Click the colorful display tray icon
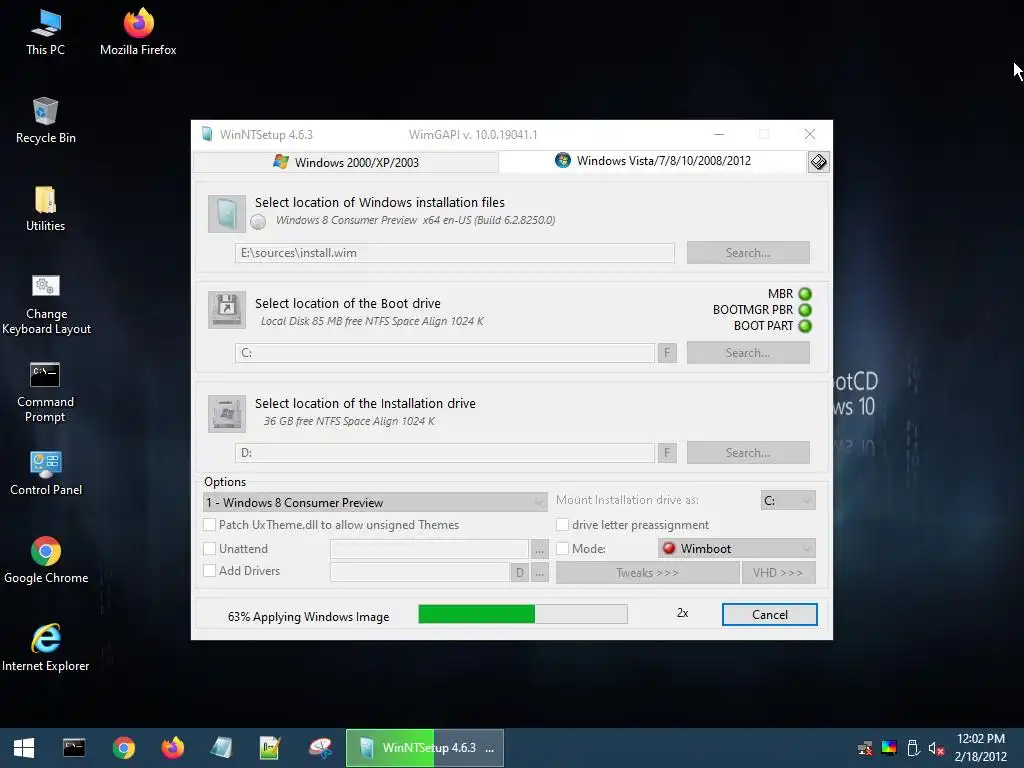This screenshot has height=768, width=1024. click(889, 748)
